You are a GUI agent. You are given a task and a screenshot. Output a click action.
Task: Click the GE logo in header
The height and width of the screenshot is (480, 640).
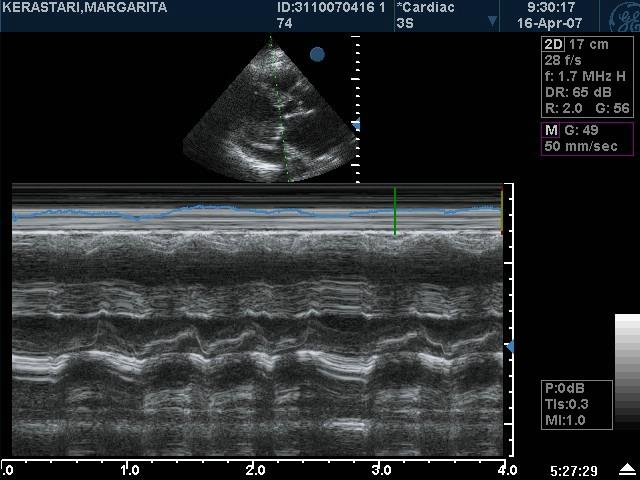[x=624, y=16]
